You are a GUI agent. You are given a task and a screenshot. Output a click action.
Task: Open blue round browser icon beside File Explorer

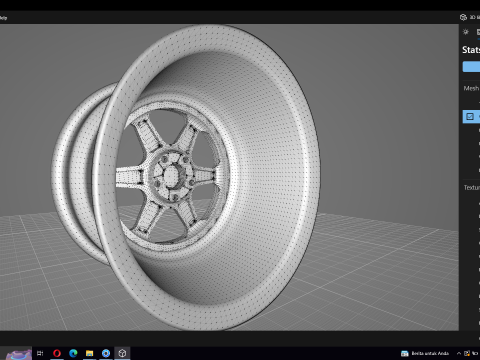(x=106, y=353)
